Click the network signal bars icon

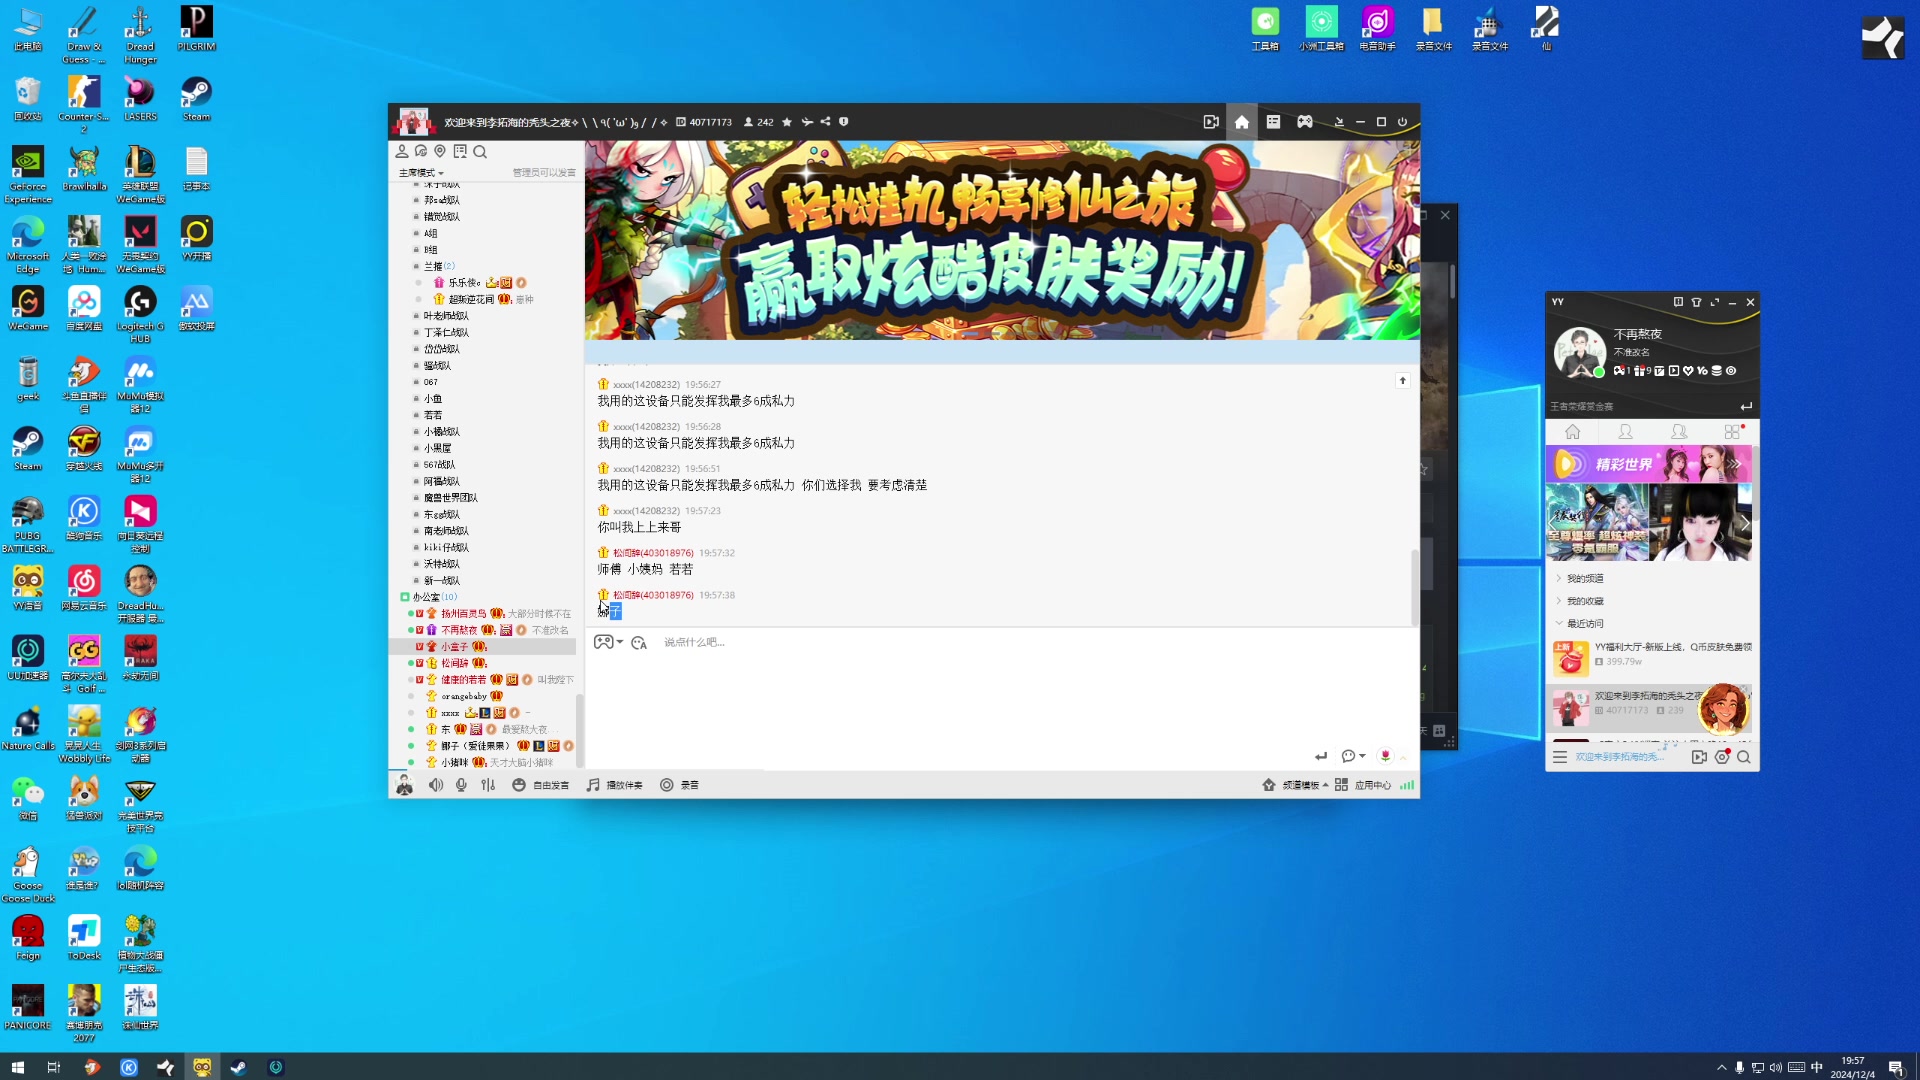(x=1407, y=785)
